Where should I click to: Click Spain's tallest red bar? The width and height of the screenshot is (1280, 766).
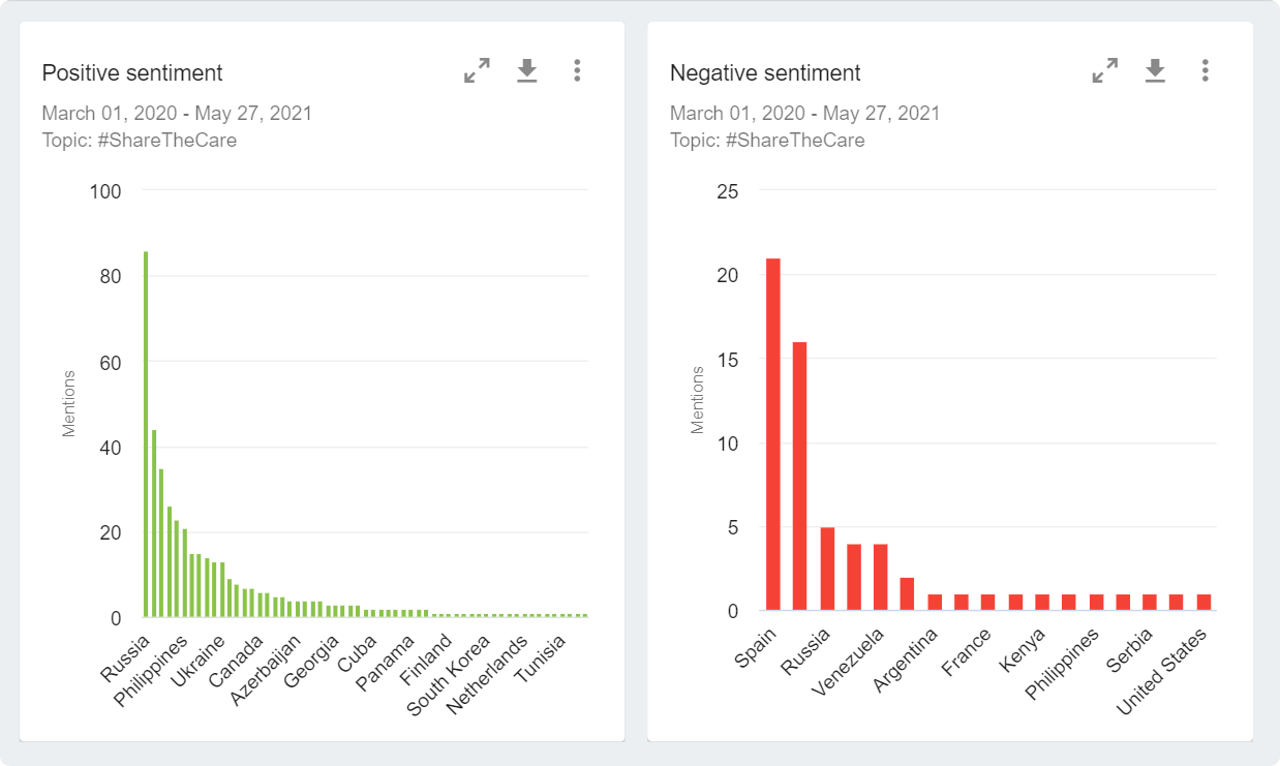click(x=774, y=430)
